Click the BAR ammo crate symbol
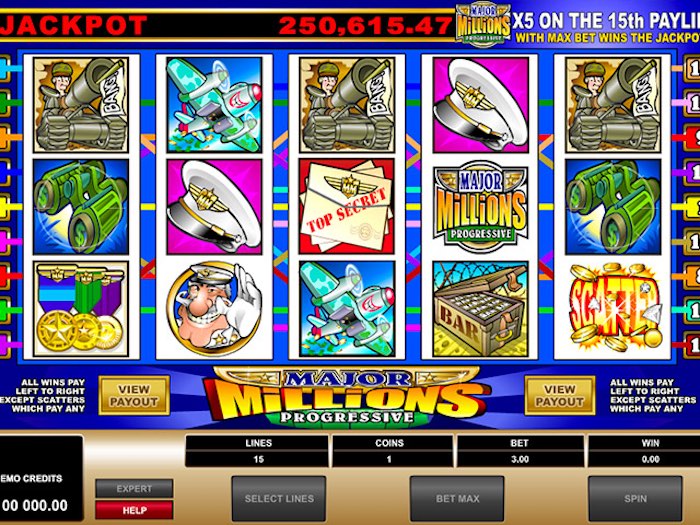The width and height of the screenshot is (700, 525). pyautogui.click(x=480, y=308)
